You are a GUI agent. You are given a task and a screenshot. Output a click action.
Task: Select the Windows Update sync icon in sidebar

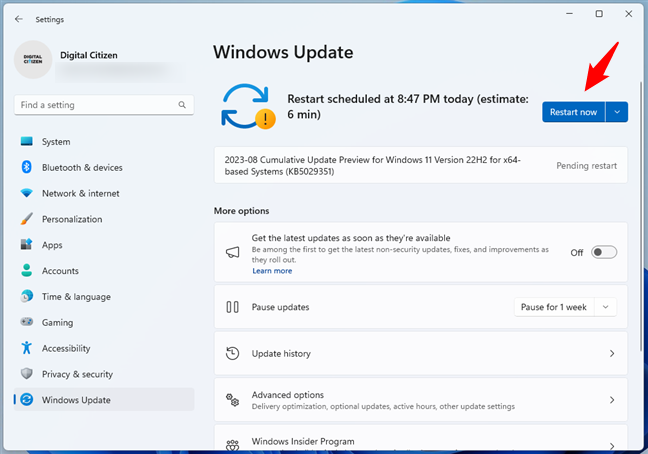tap(26, 399)
